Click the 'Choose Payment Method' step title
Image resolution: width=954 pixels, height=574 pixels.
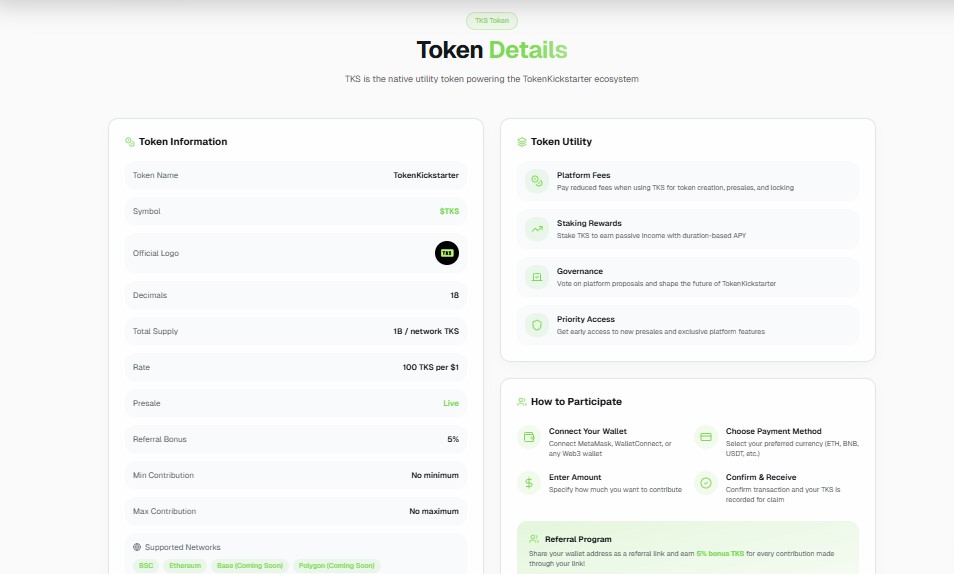[x=773, y=431]
